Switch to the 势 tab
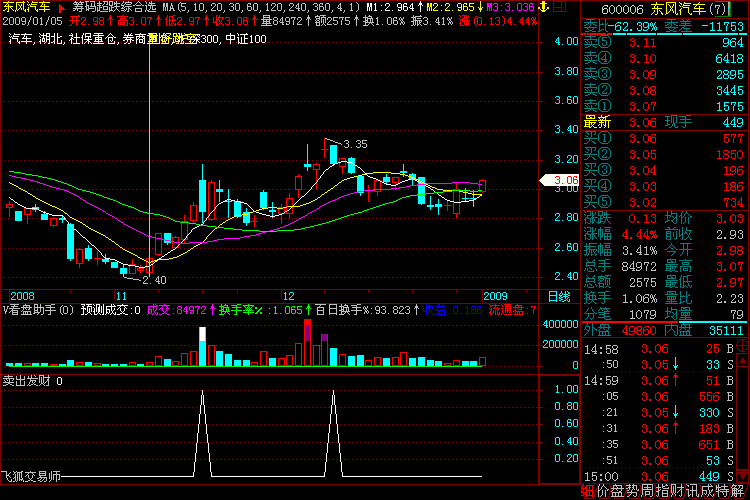 [x=632, y=491]
